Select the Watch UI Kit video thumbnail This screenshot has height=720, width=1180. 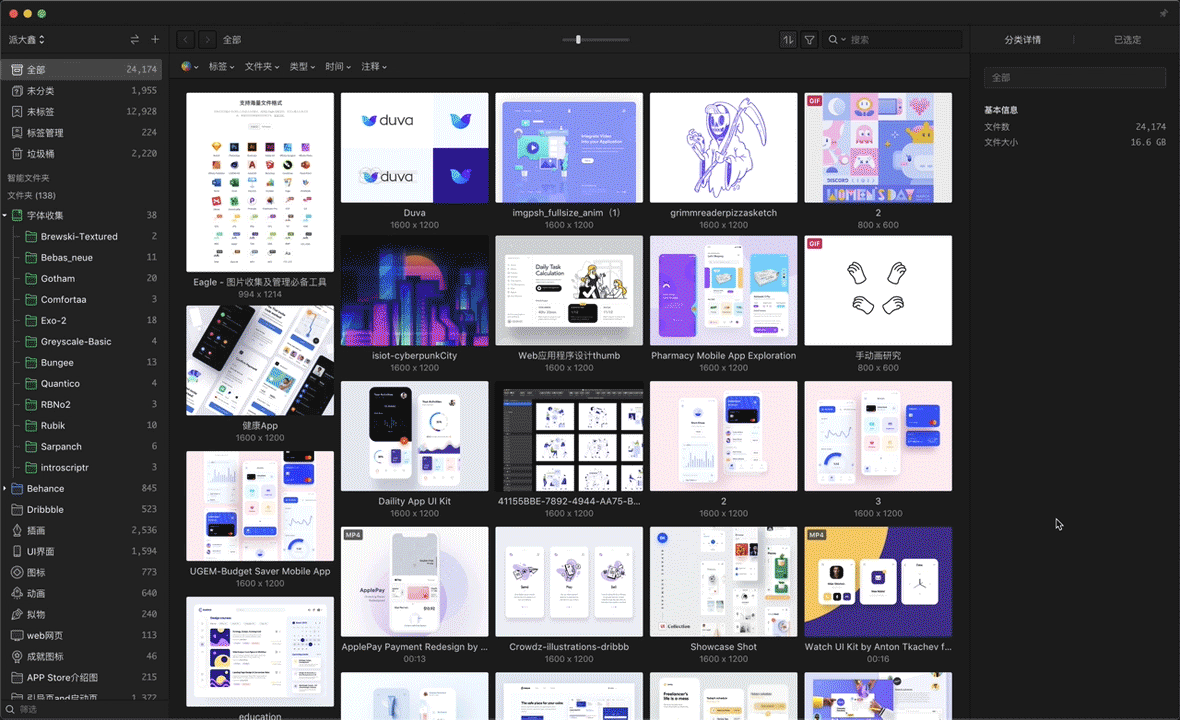pos(878,582)
